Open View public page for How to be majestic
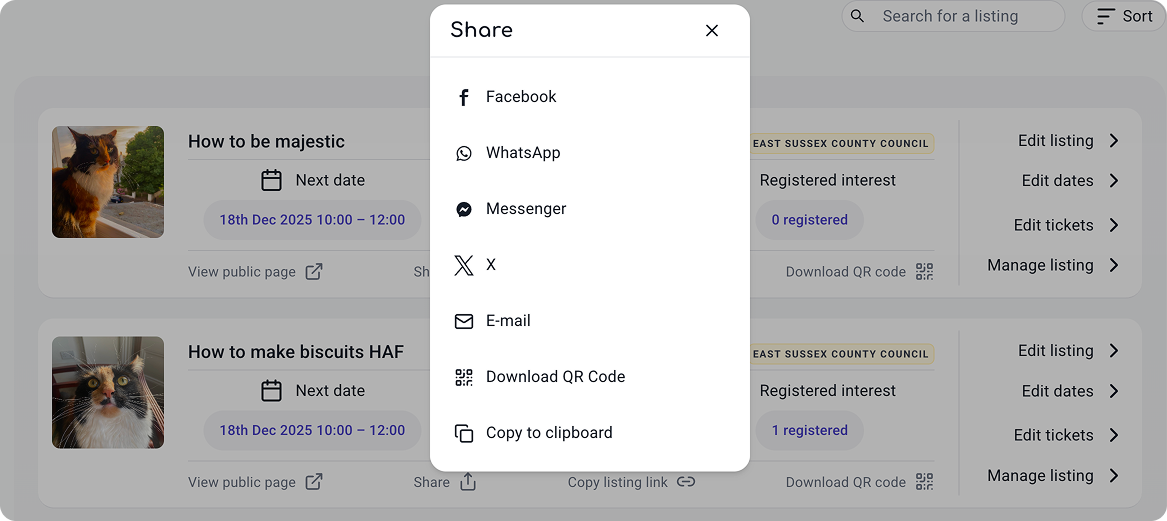Image resolution: width=1167 pixels, height=521 pixels. tap(255, 272)
